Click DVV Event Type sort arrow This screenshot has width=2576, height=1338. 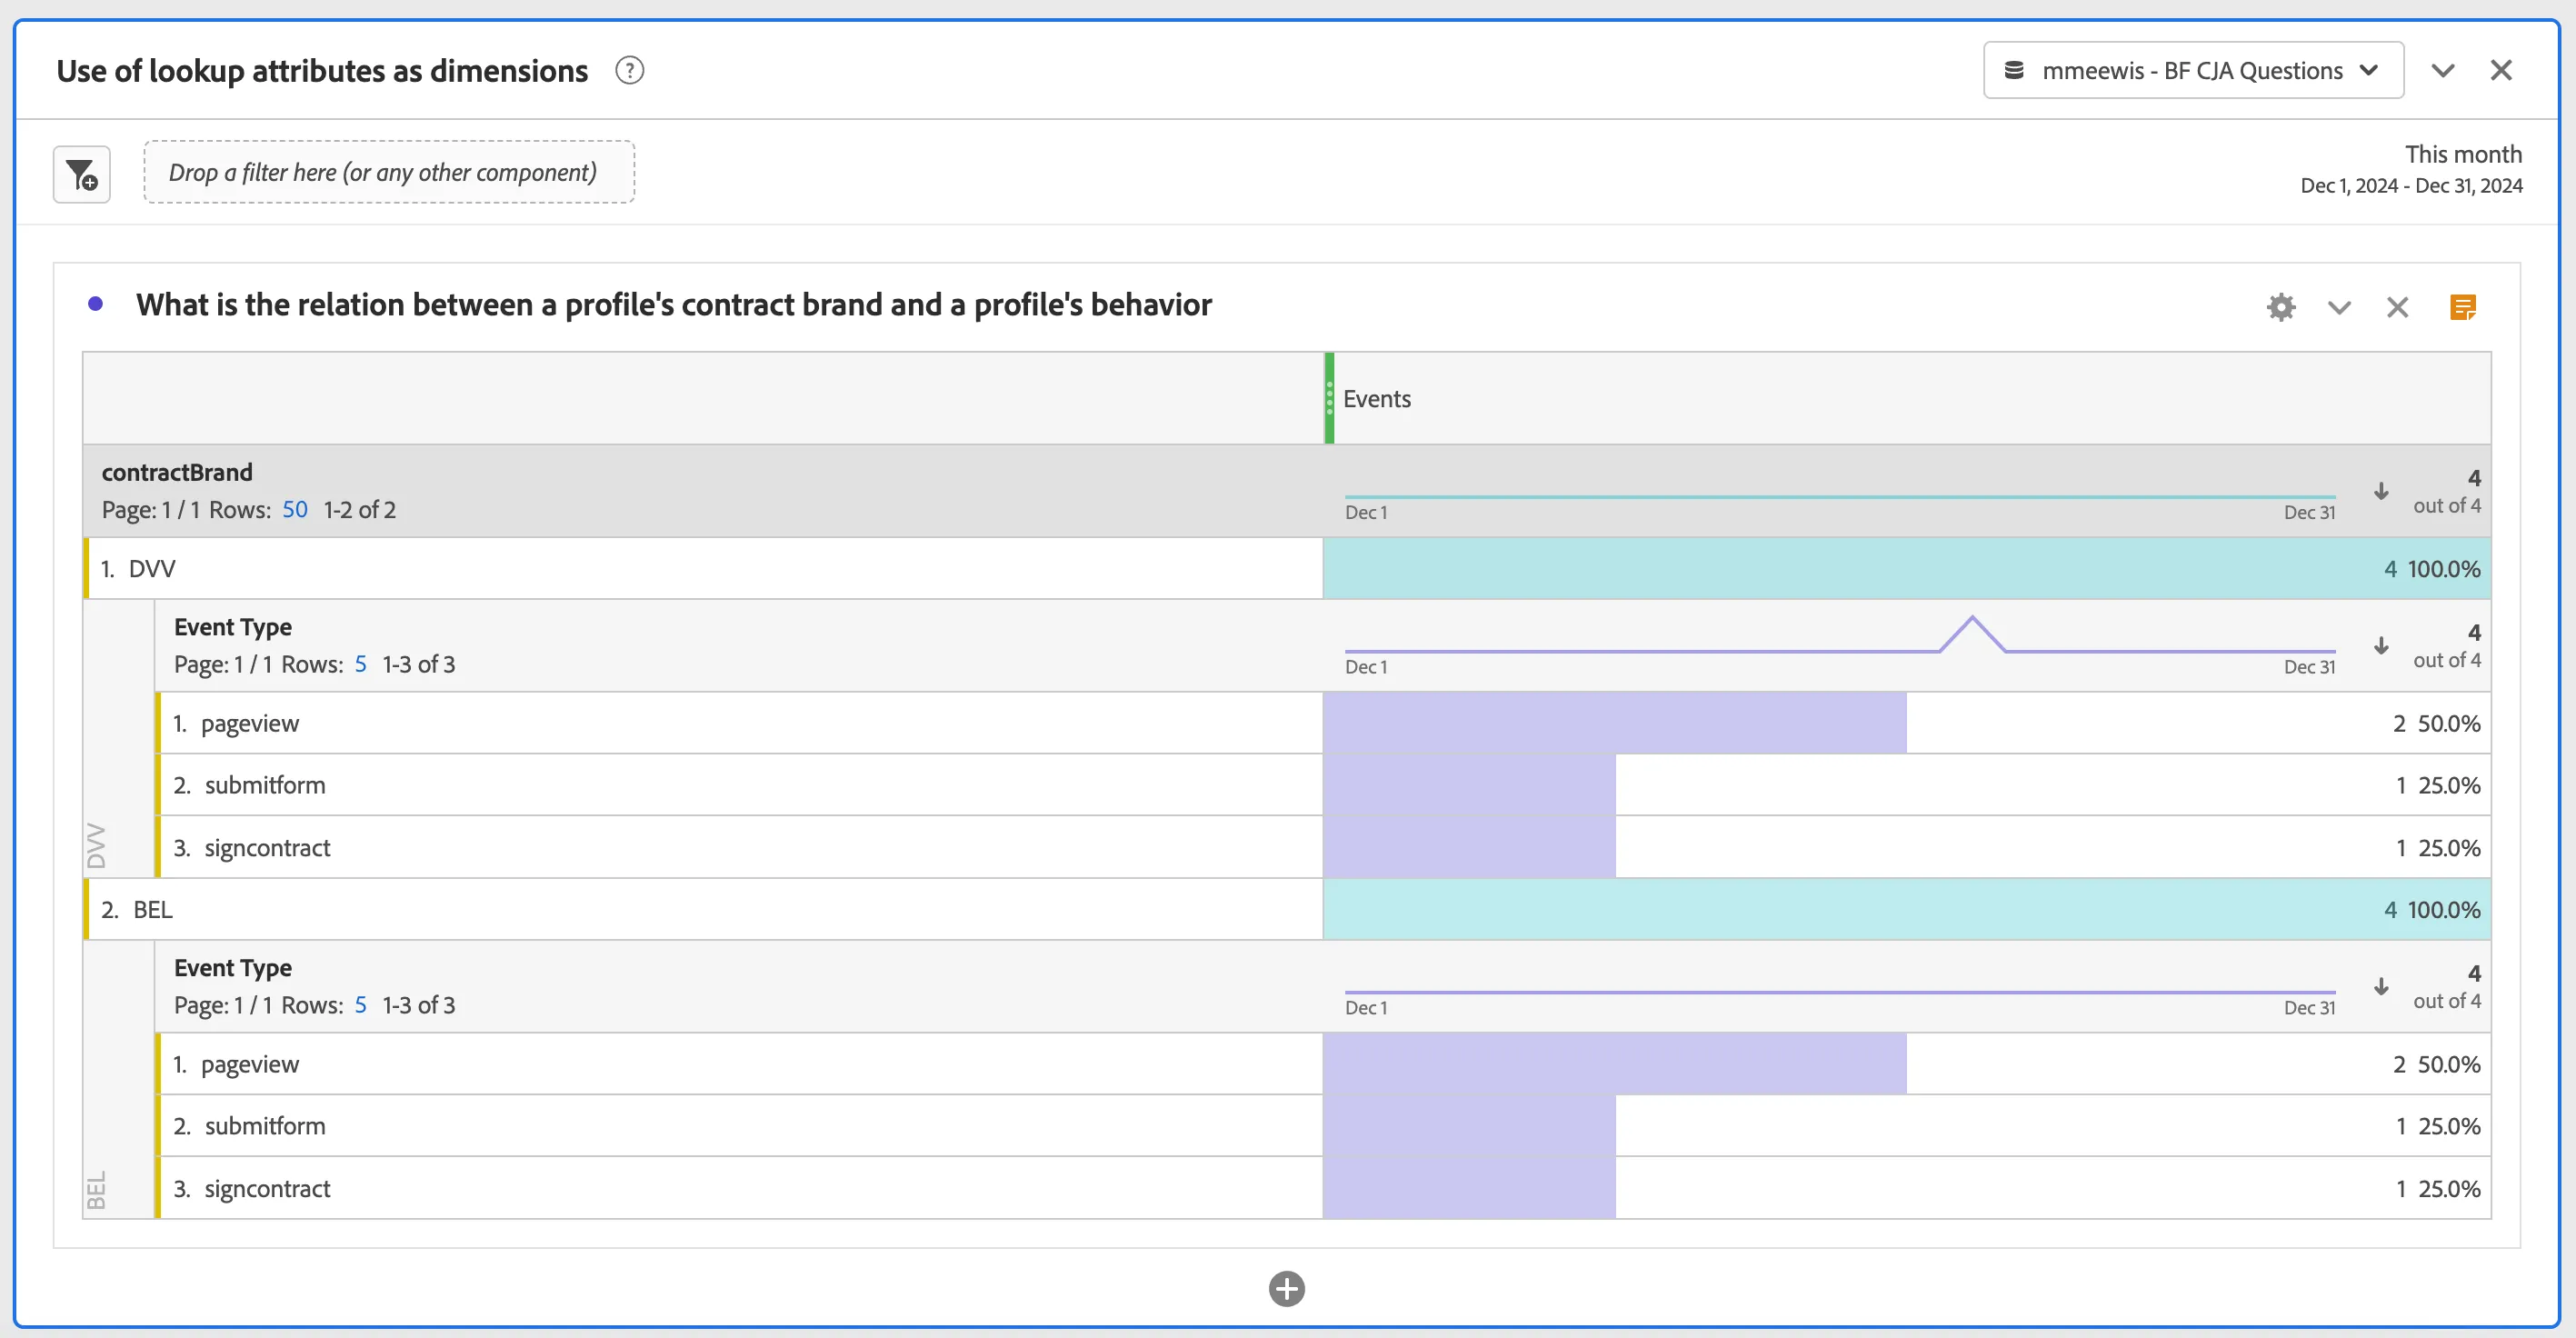[2381, 646]
